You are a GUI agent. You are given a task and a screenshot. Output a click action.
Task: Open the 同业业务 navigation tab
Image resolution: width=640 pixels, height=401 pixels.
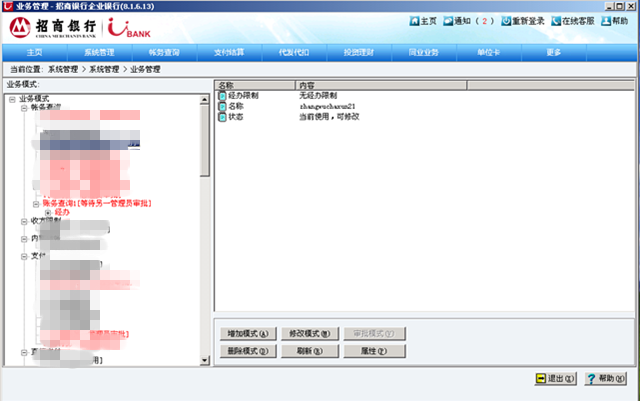(424, 53)
